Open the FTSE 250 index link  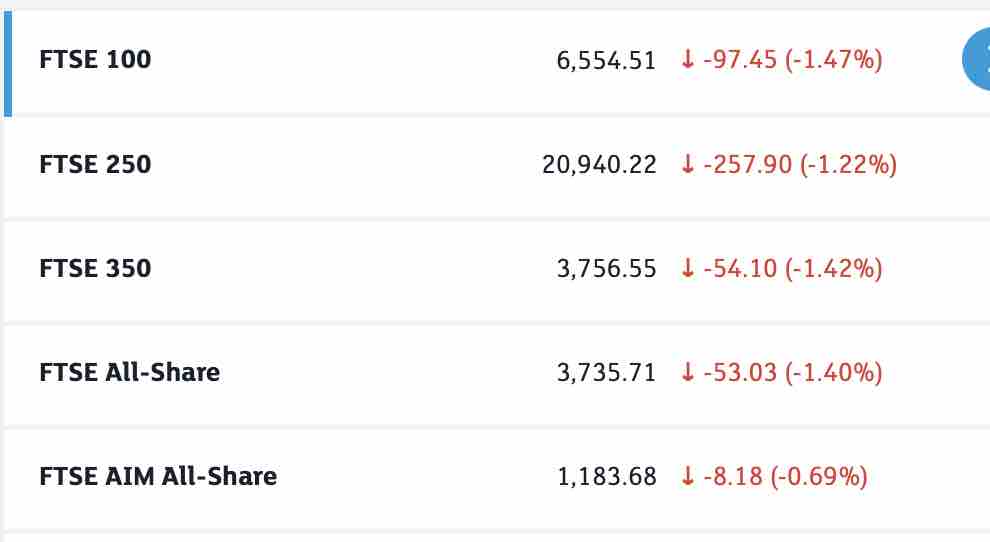95,164
